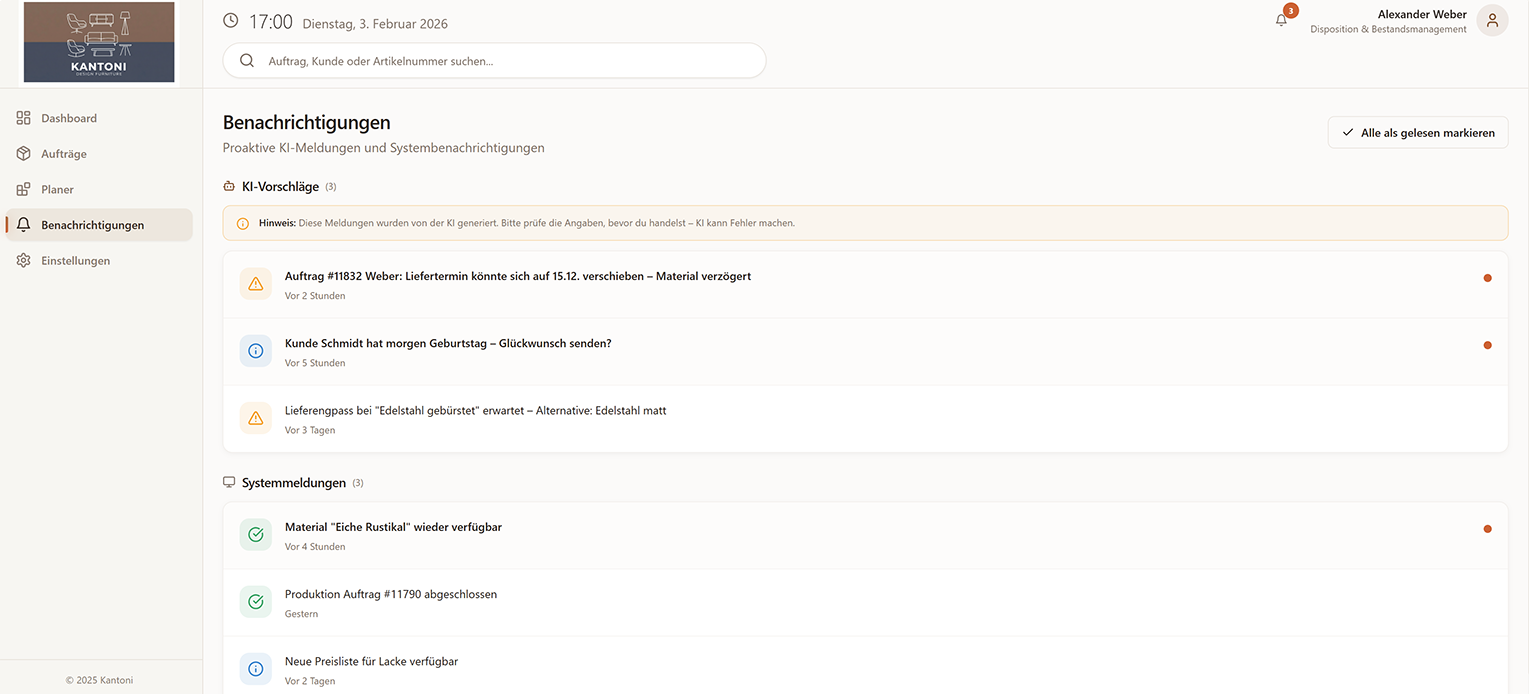Go to Aufträge in sidebar
Image resolution: width=1529 pixels, height=694 pixels.
63,154
